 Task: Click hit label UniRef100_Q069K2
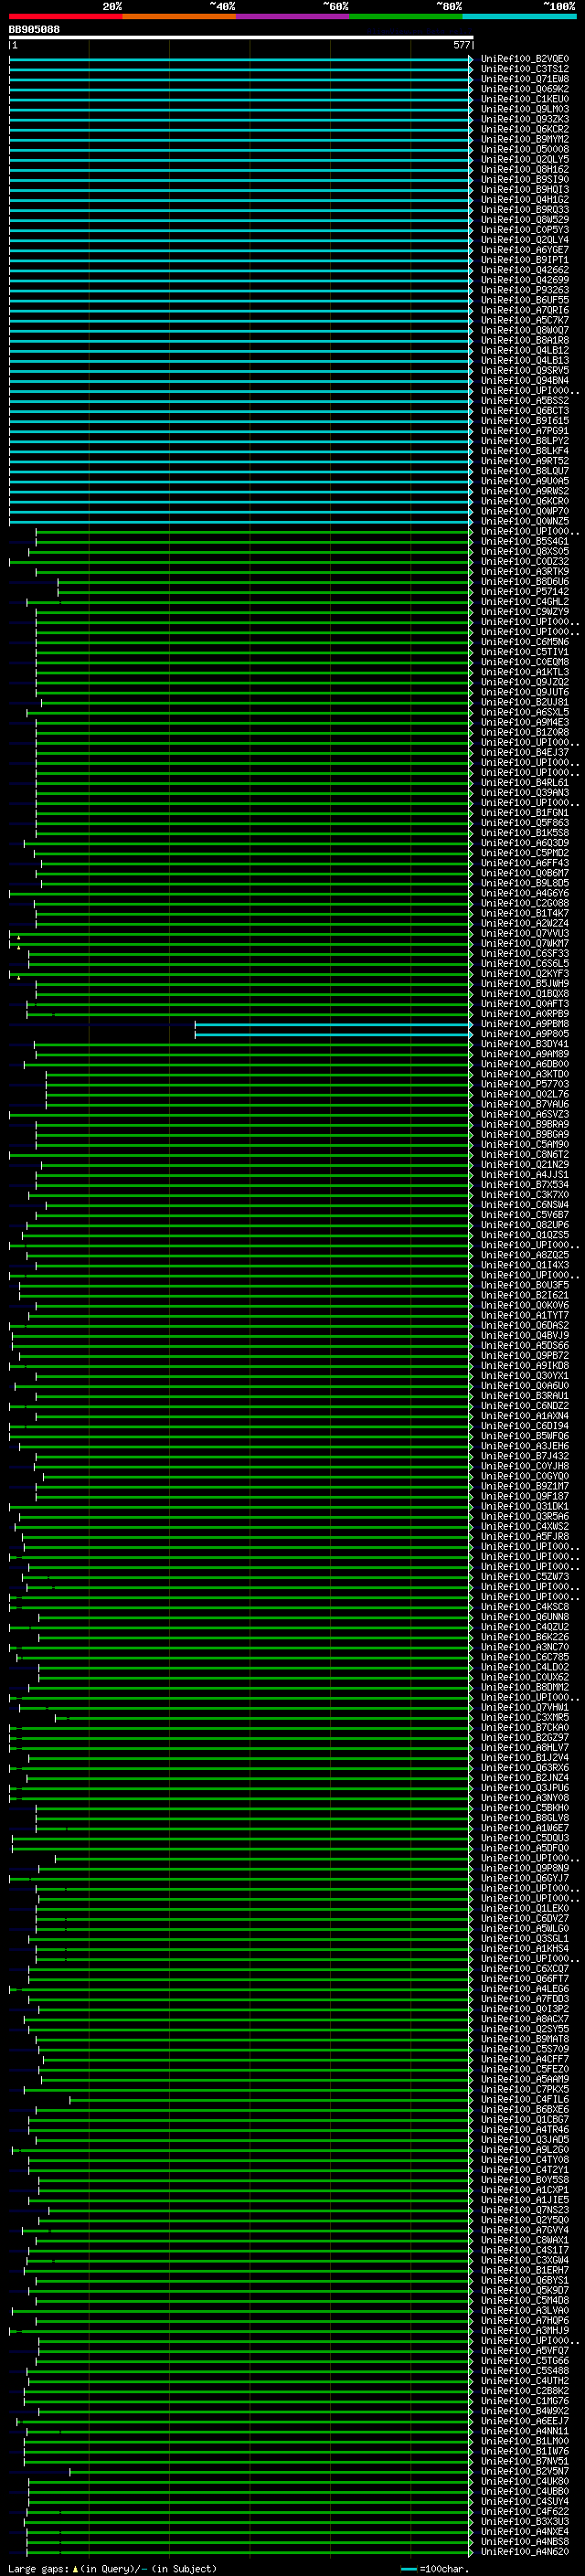[525, 89]
